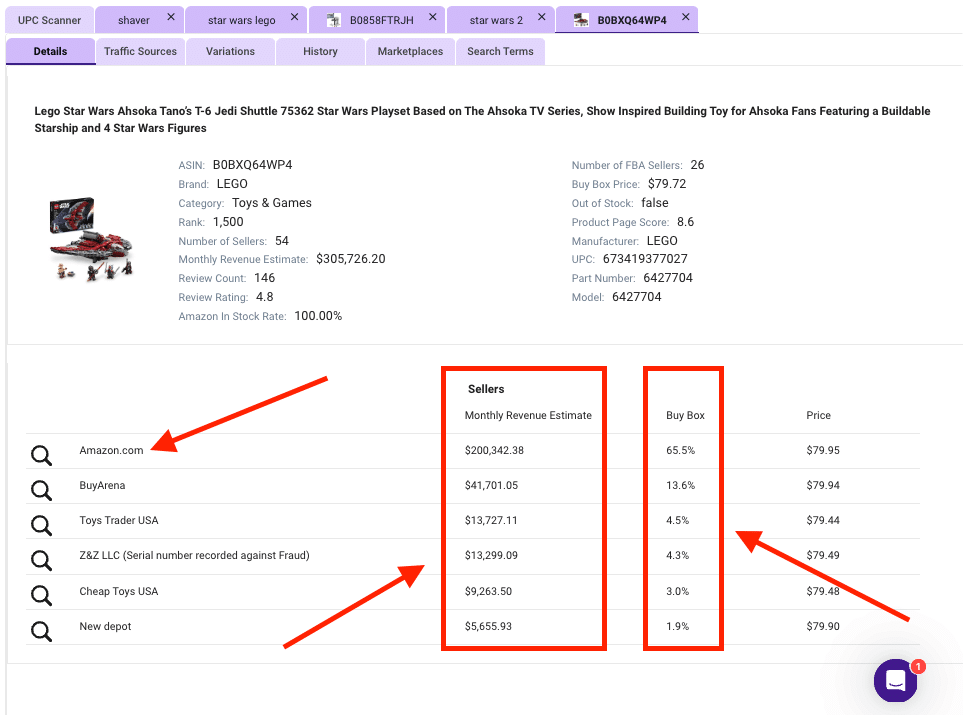Switch to the star wars 2 tab
The height and width of the screenshot is (715, 963).
coord(496,20)
